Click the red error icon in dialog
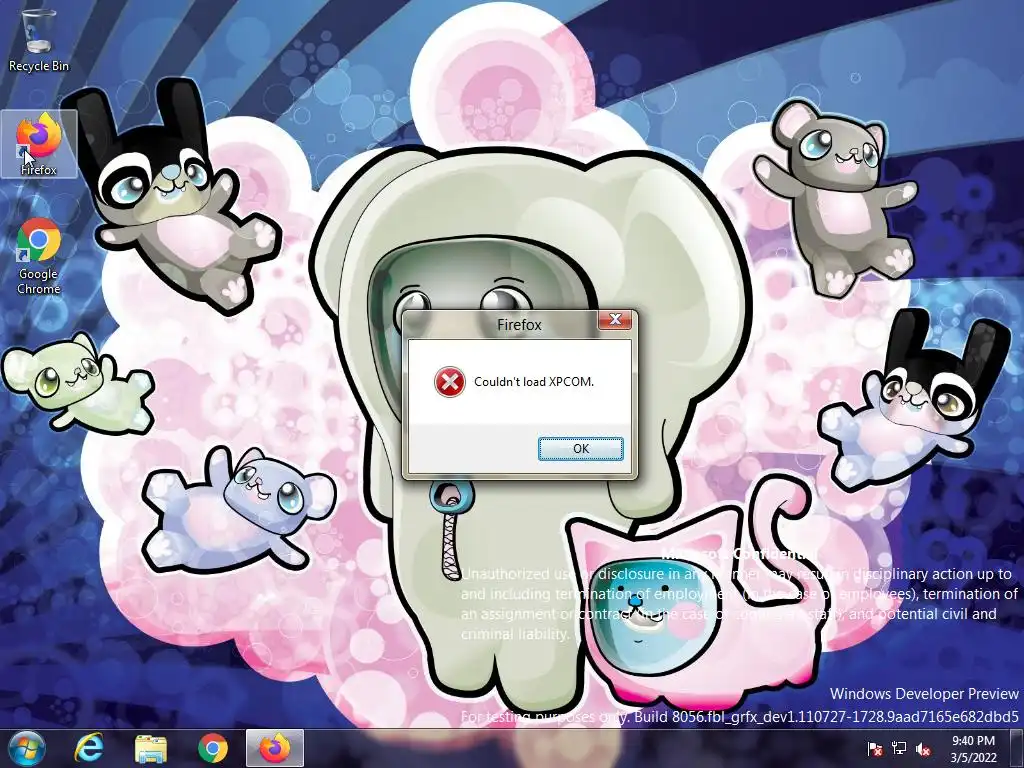The image size is (1024, 768). (449, 382)
